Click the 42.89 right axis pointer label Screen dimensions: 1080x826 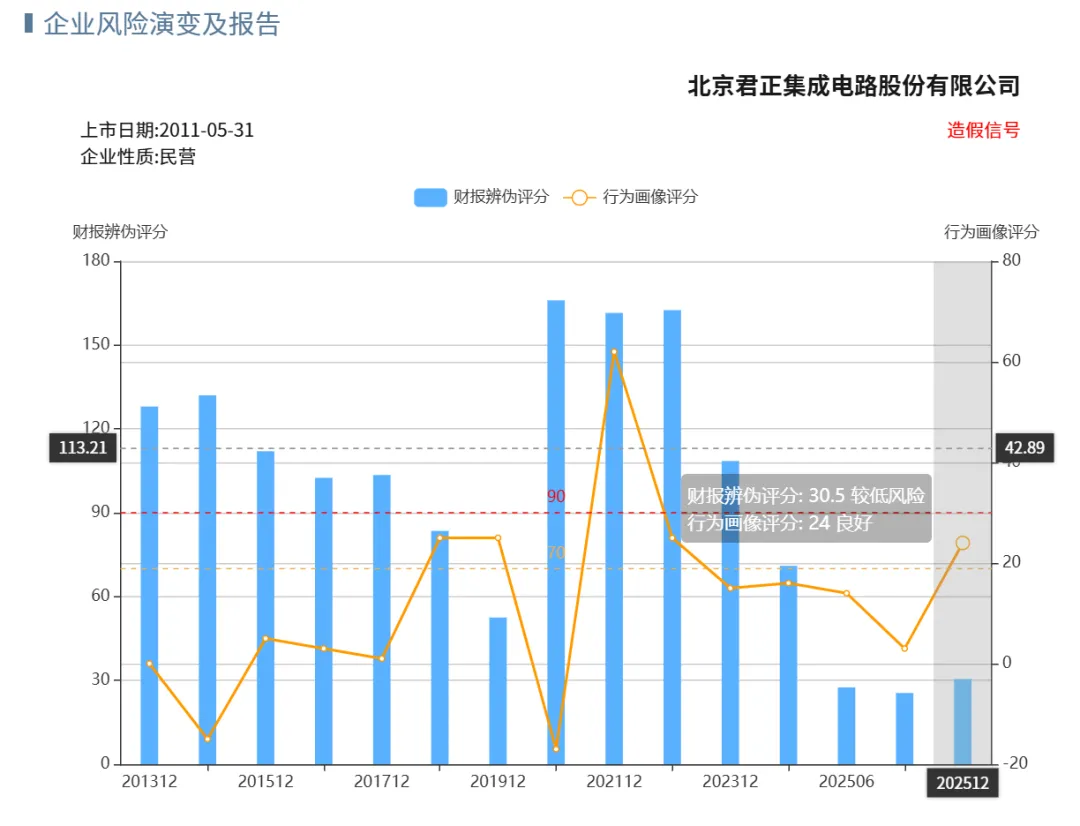click(1025, 448)
